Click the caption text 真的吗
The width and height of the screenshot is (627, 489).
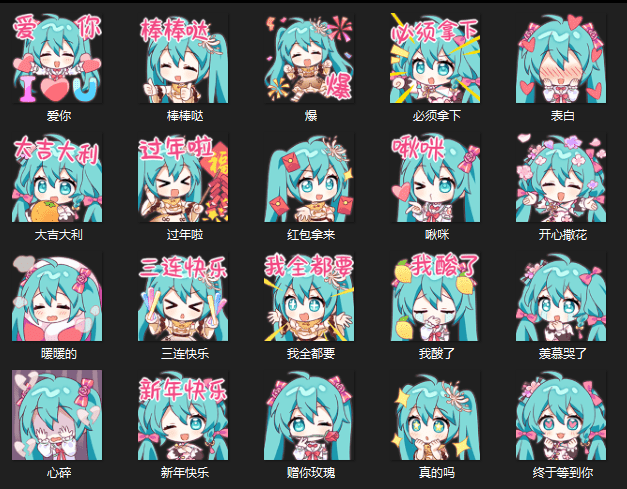point(437,473)
